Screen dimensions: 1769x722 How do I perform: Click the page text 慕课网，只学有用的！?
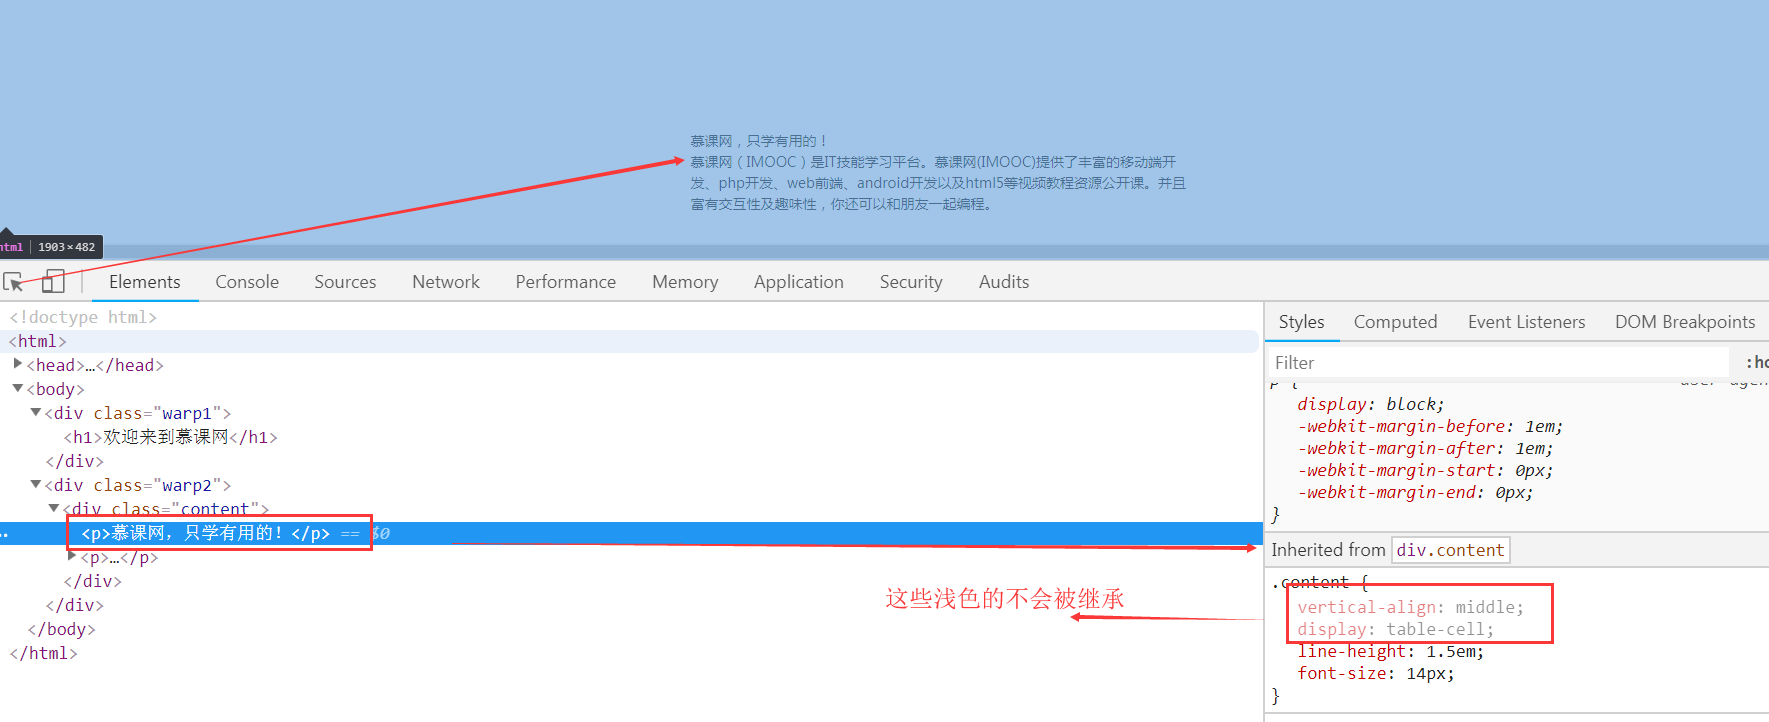point(759,141)
